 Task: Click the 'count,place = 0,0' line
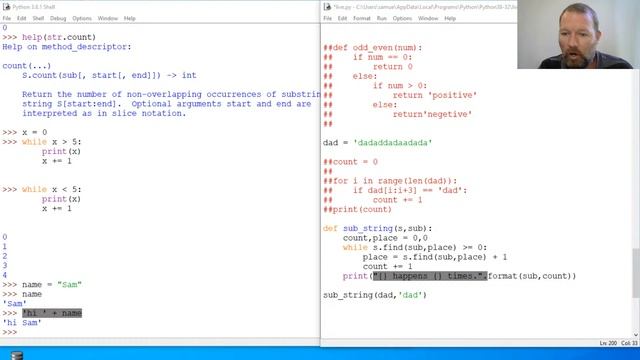coord(385,238)
